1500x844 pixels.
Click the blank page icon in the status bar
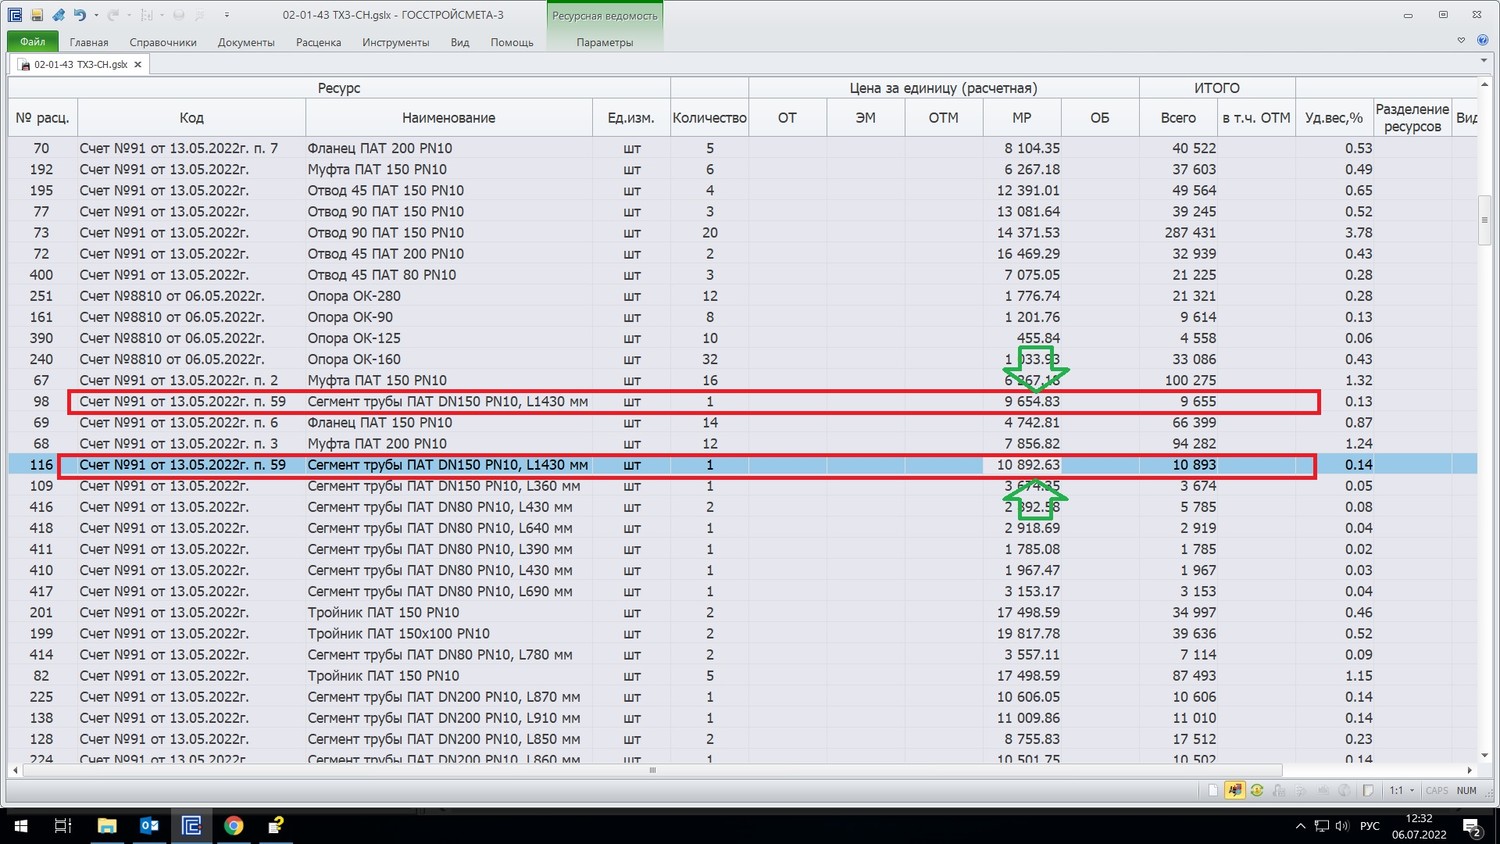pyautogui.click(x=1213, y=790)
